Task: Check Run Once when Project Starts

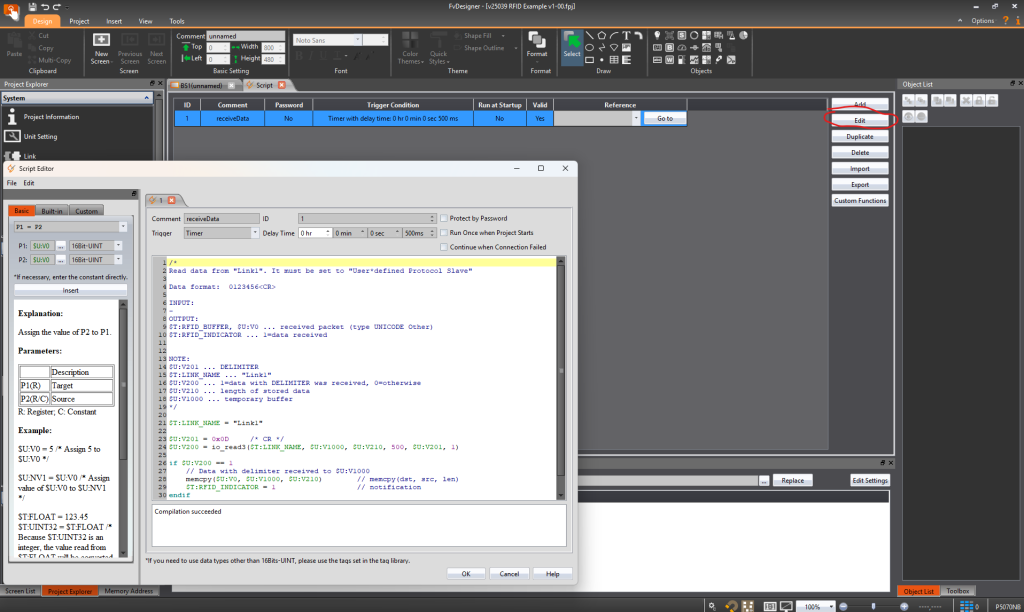Action: (445, 232)
